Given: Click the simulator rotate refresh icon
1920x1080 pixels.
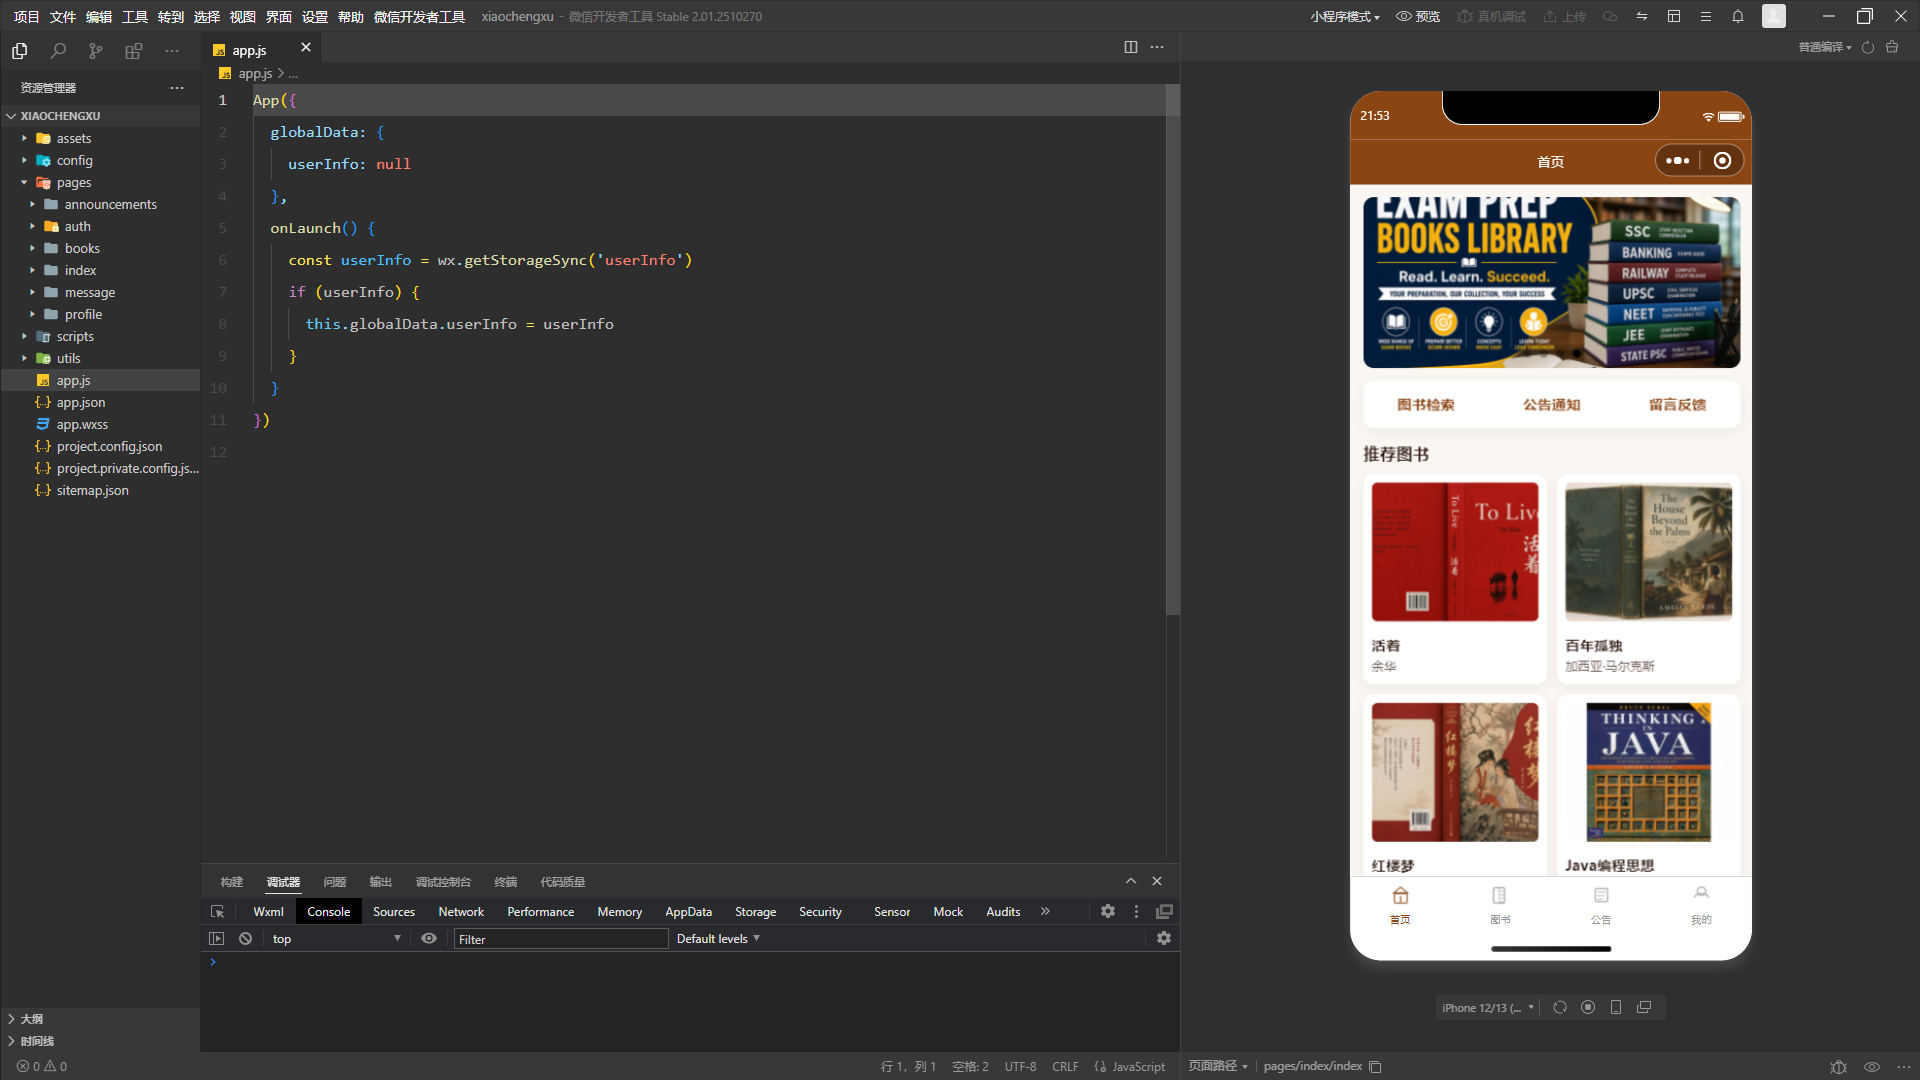Looking at the screenshot, I should pos(1560,1008).
